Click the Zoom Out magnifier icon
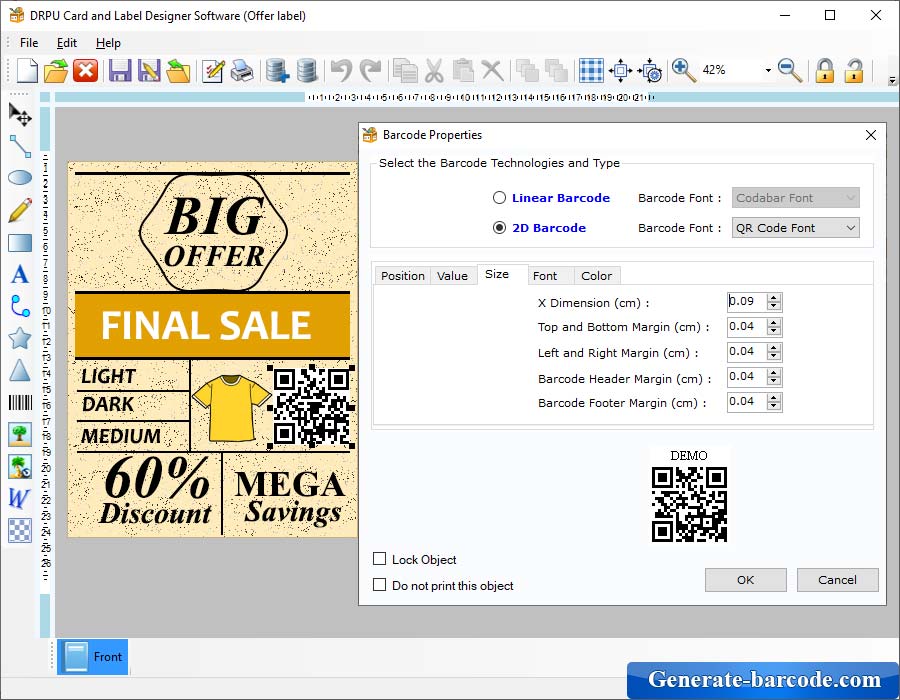 [x=790, y=71]
